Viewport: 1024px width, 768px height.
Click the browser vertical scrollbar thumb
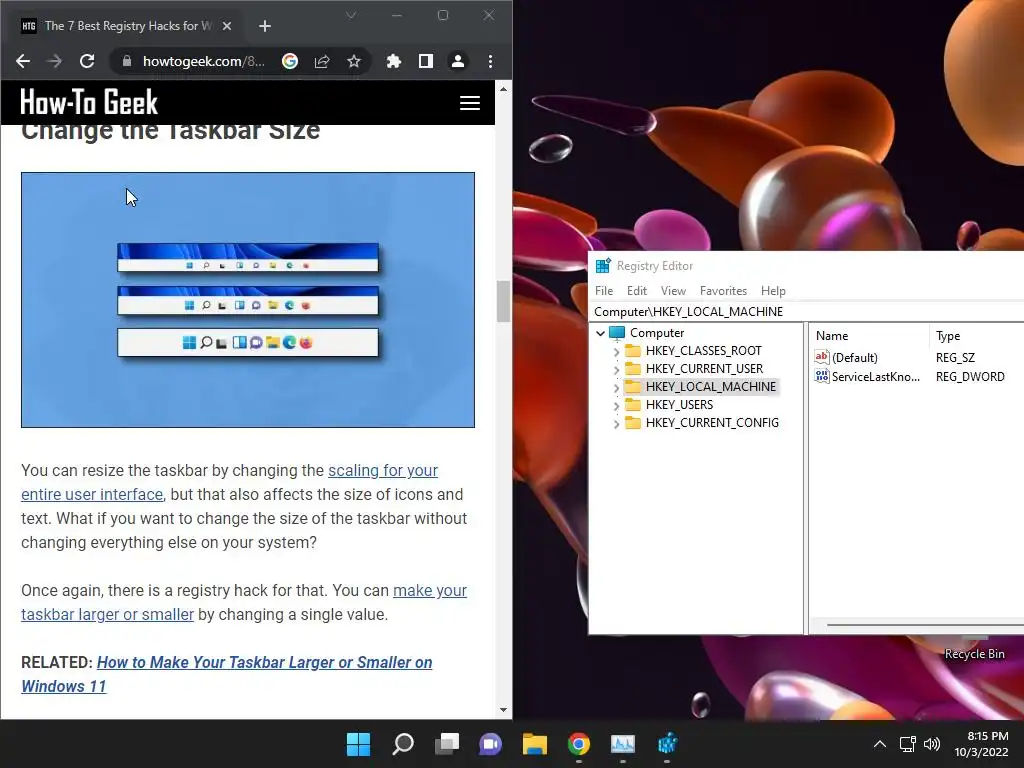click(503, 301)
